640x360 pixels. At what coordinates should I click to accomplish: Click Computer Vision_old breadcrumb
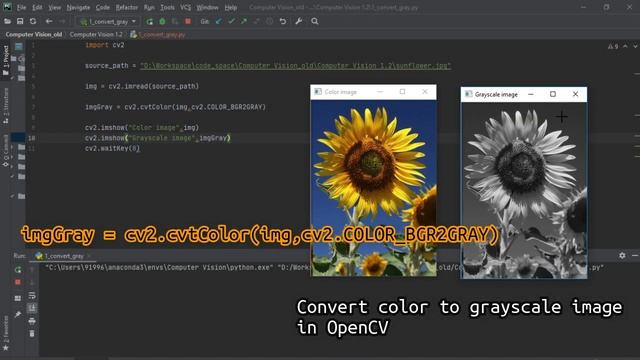(x=34, y=35)
